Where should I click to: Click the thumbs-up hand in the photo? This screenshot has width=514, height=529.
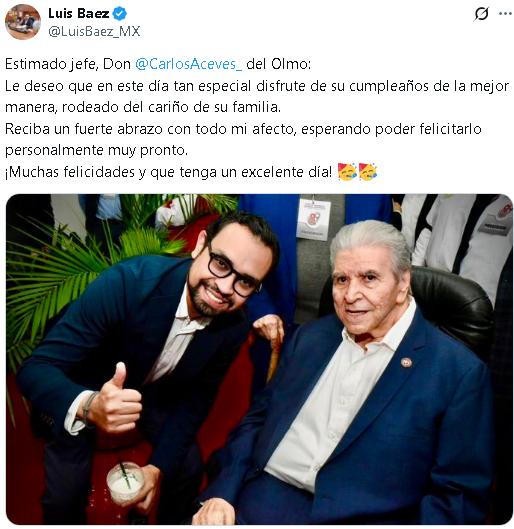coord(114,399)
